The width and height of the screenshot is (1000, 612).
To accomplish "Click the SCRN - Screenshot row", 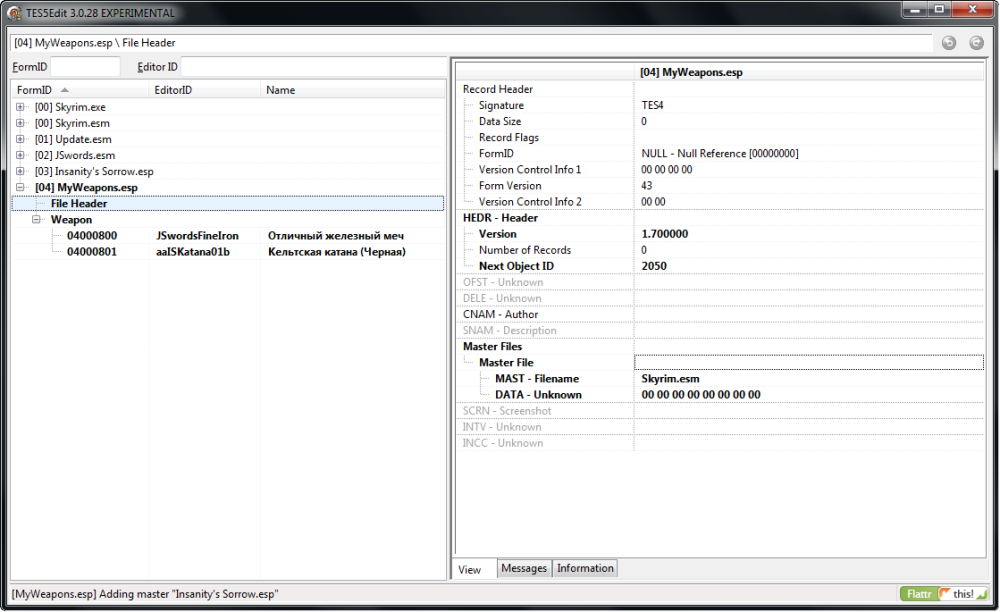I will tap(720, 411).
